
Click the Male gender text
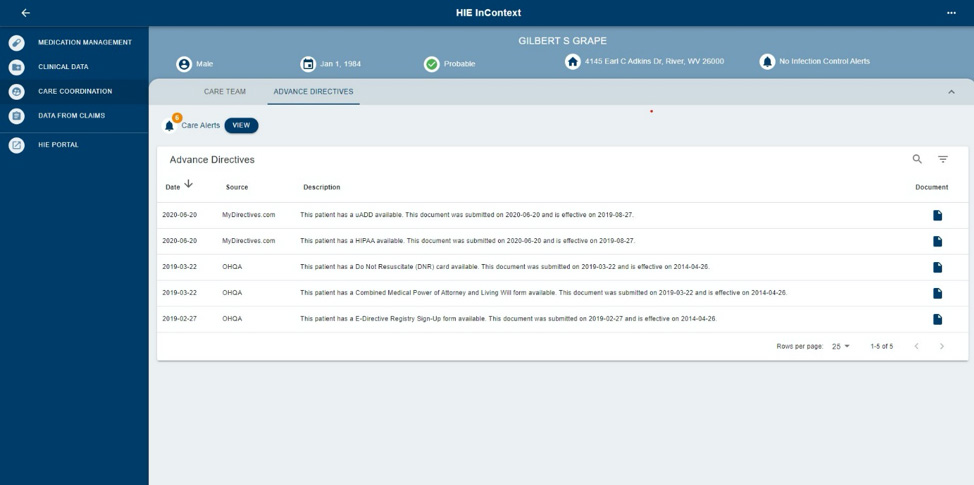pyautogui.click(x=204, y=64)
